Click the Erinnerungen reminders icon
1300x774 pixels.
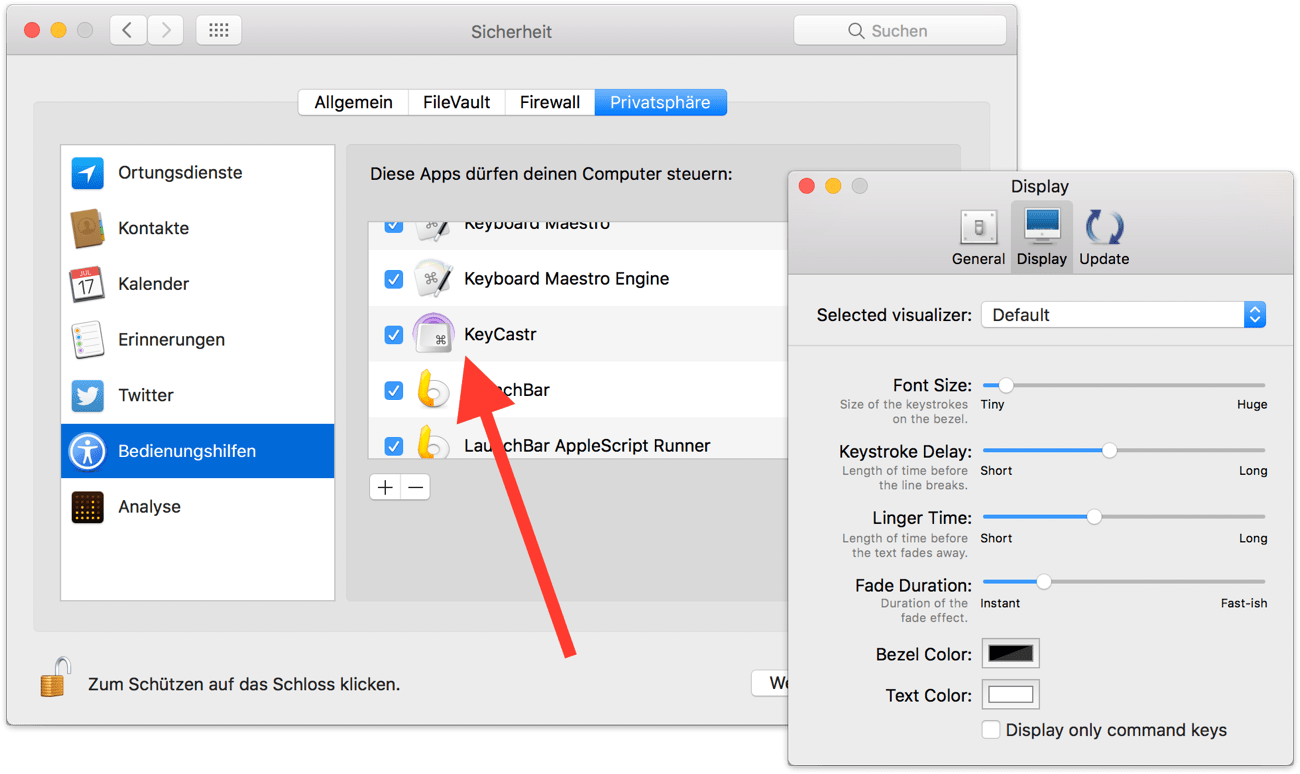pos(88,340)
